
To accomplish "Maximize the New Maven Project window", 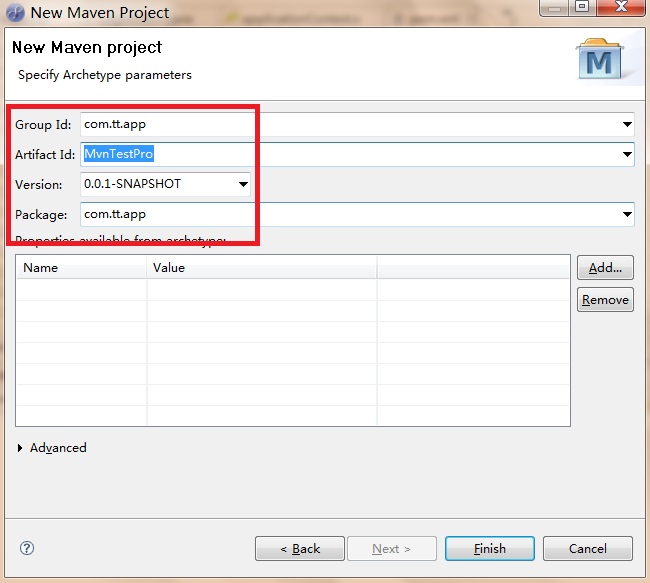I will (x=582, y=6).
